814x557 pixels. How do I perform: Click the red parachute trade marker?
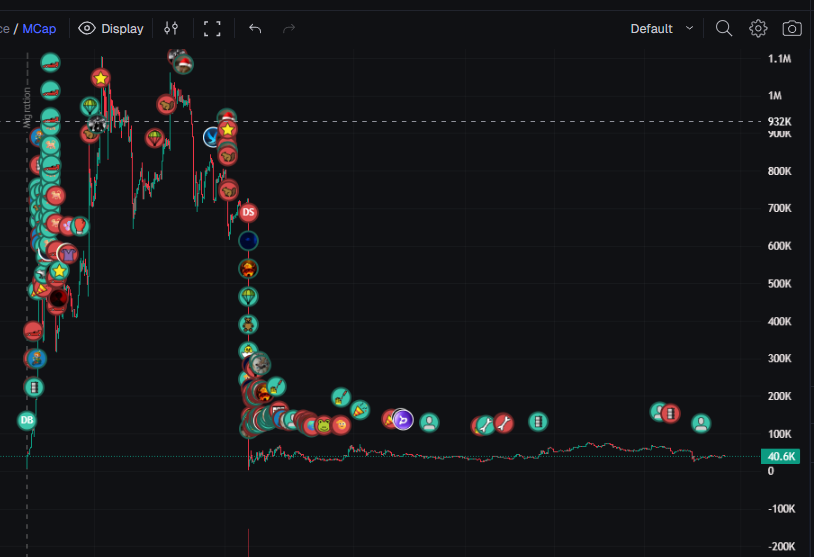(155, 138)
